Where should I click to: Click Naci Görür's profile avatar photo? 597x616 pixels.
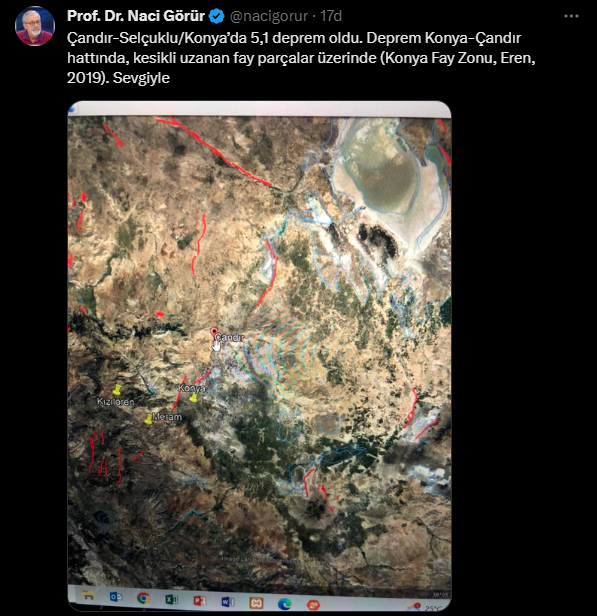coord(35,26)
